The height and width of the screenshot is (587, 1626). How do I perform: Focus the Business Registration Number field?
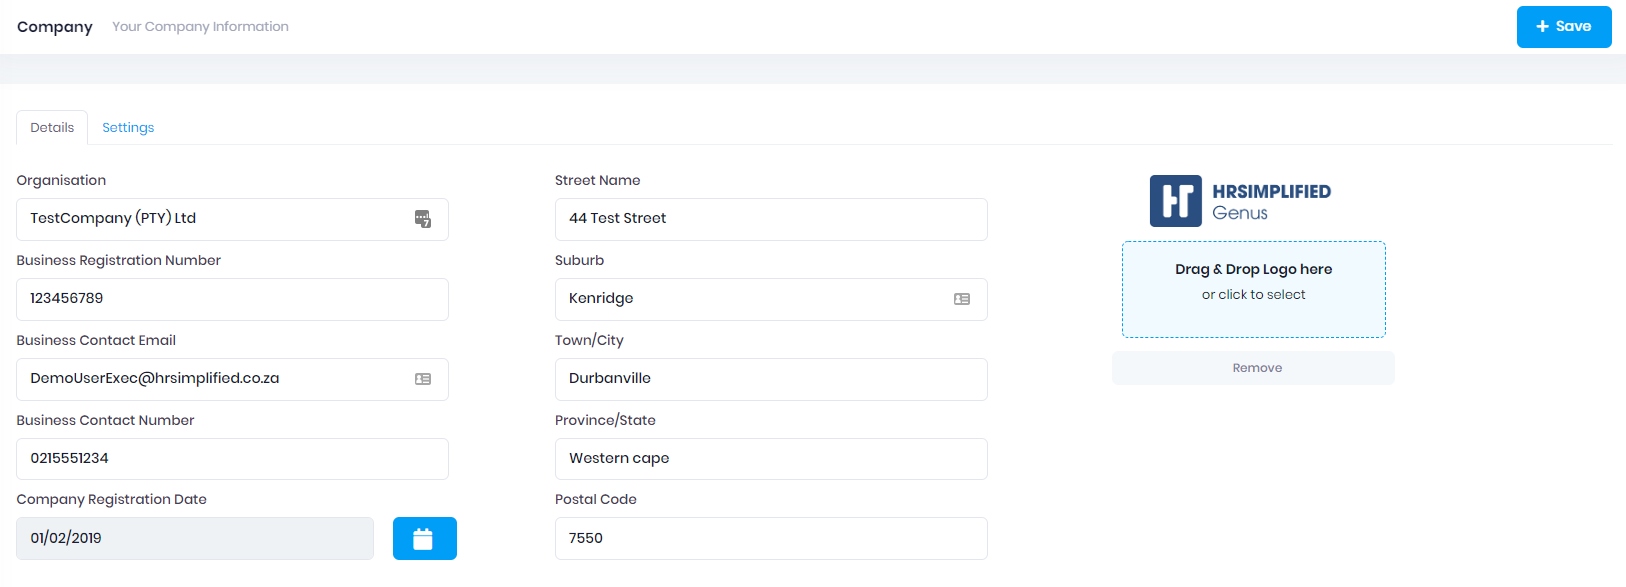(x=232, y=299)
